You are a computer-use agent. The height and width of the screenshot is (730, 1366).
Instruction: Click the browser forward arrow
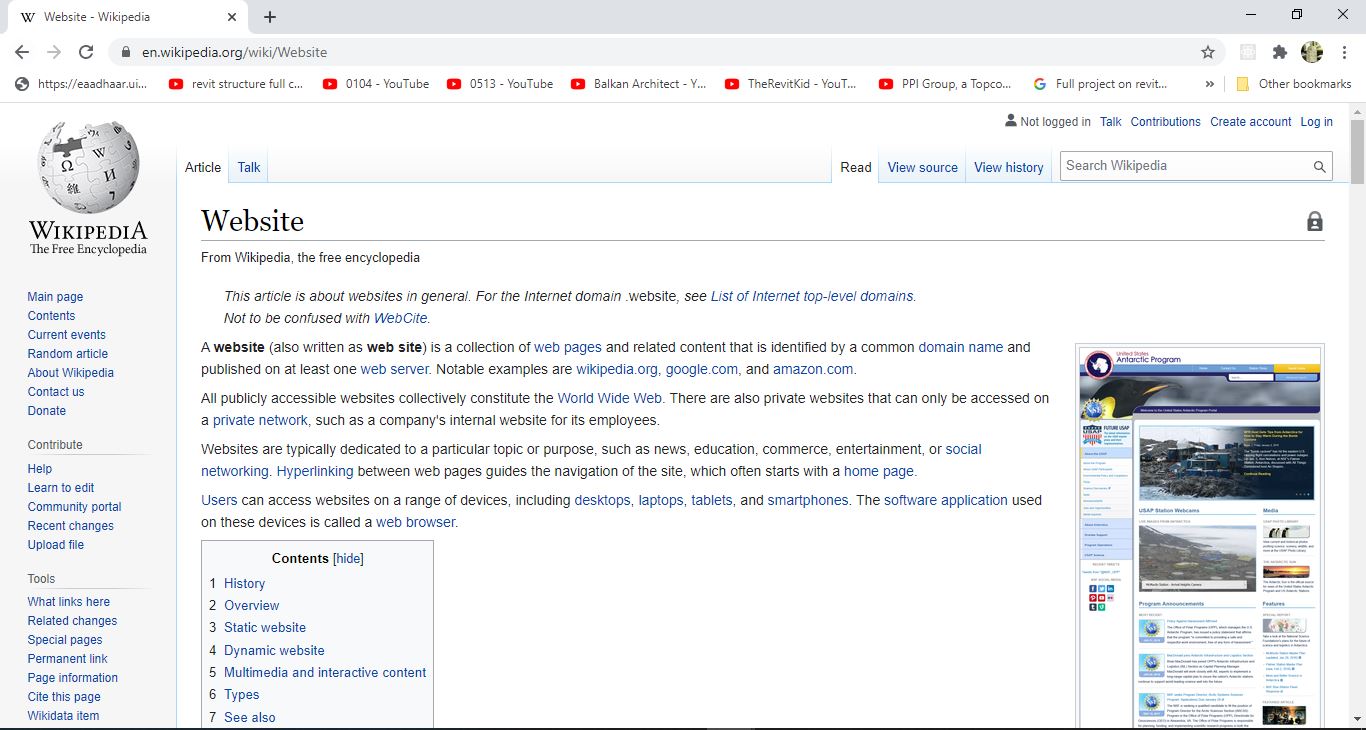pyautogui.click(x=54, y=52)
